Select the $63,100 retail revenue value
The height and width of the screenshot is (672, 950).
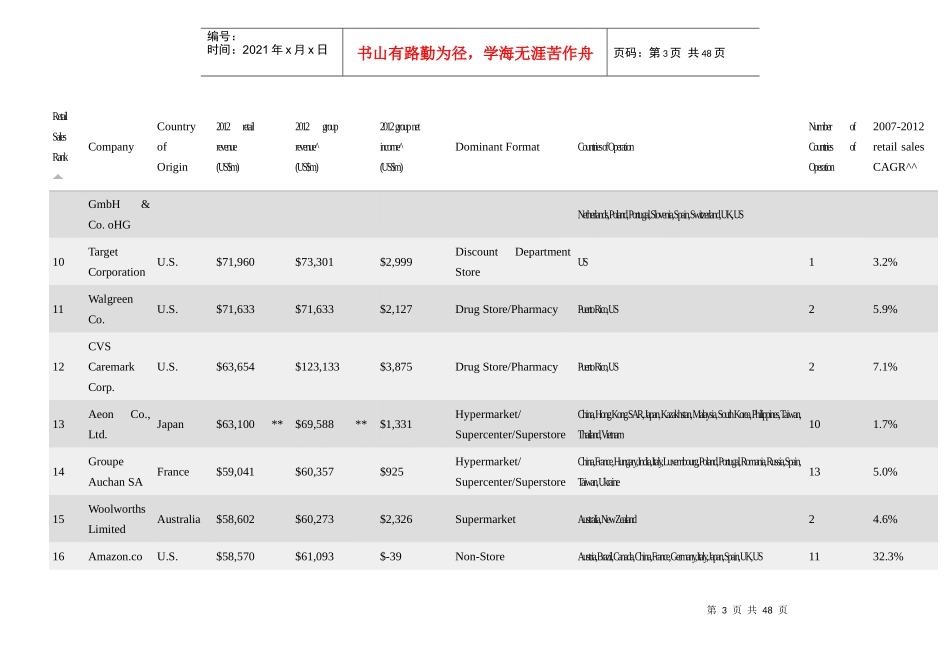click(235, 424)
